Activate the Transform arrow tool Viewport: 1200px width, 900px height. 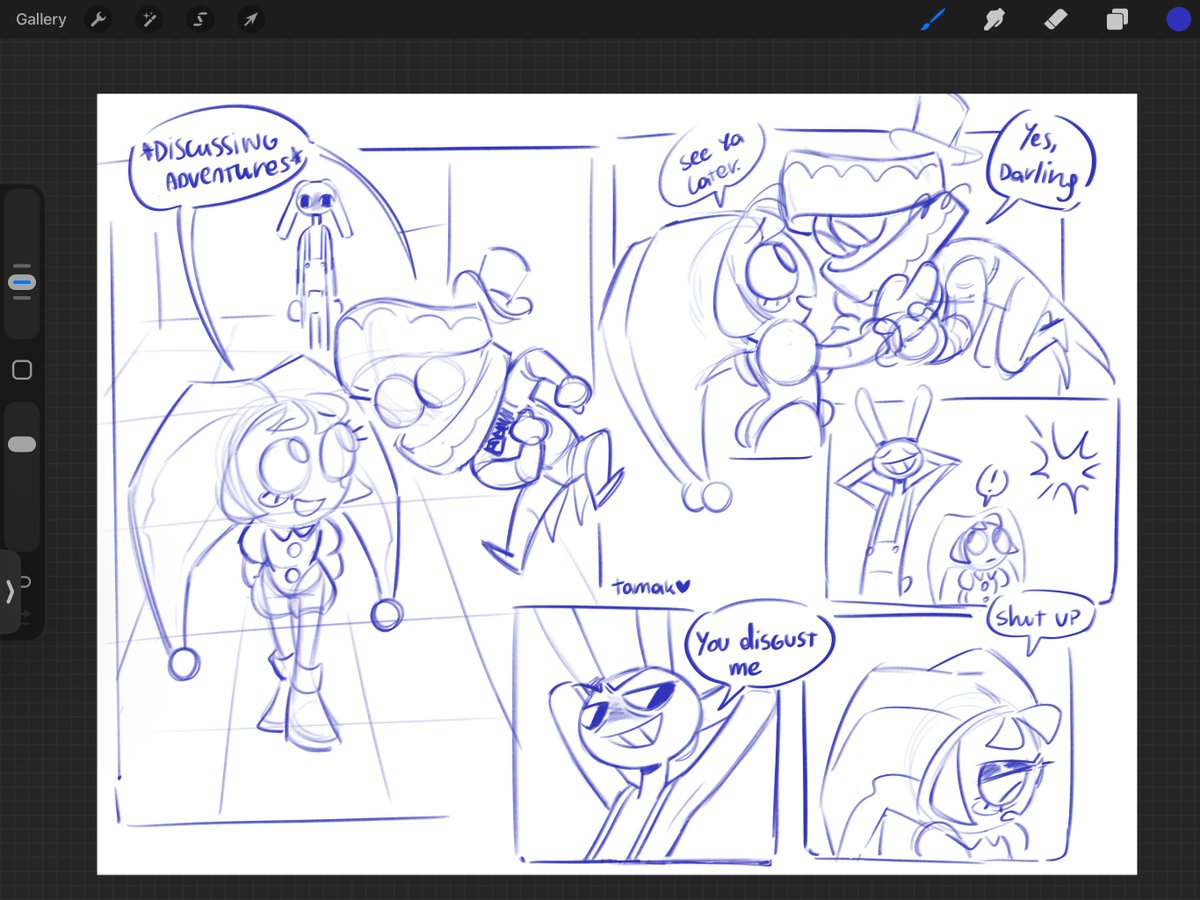[251, 19]
